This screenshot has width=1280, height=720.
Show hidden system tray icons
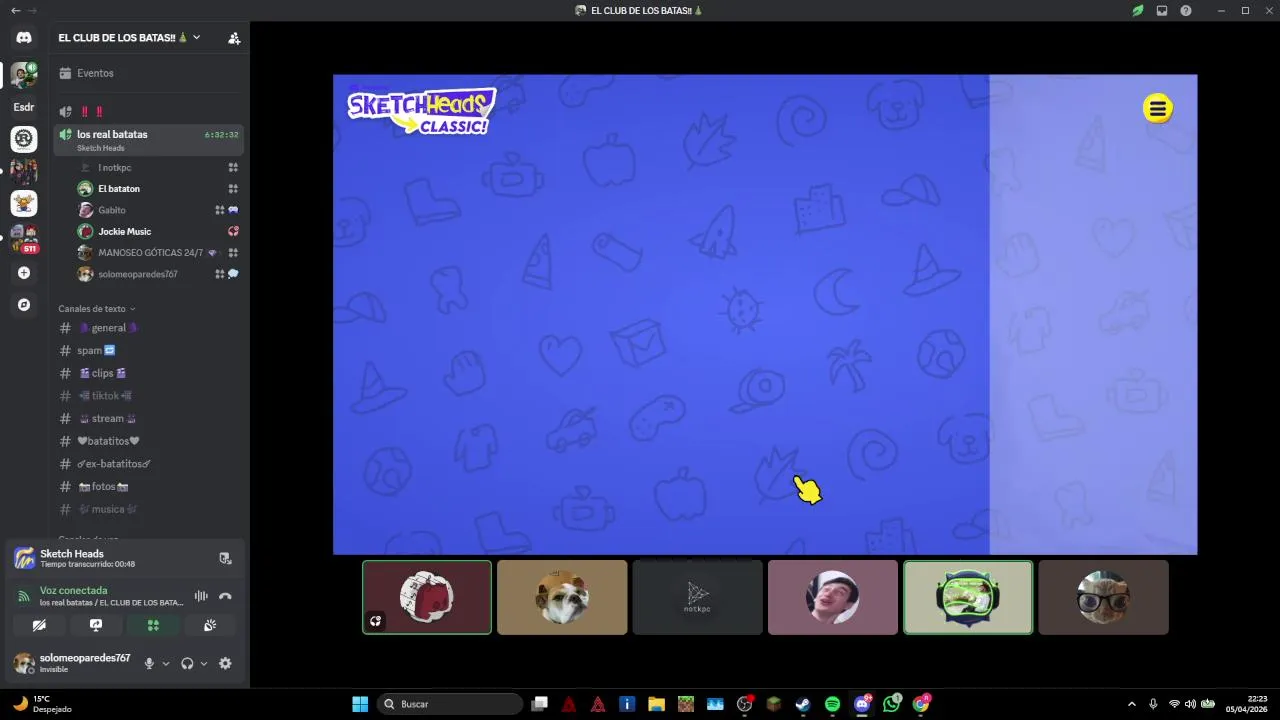pyautogui.click(x=1132, y=704)
